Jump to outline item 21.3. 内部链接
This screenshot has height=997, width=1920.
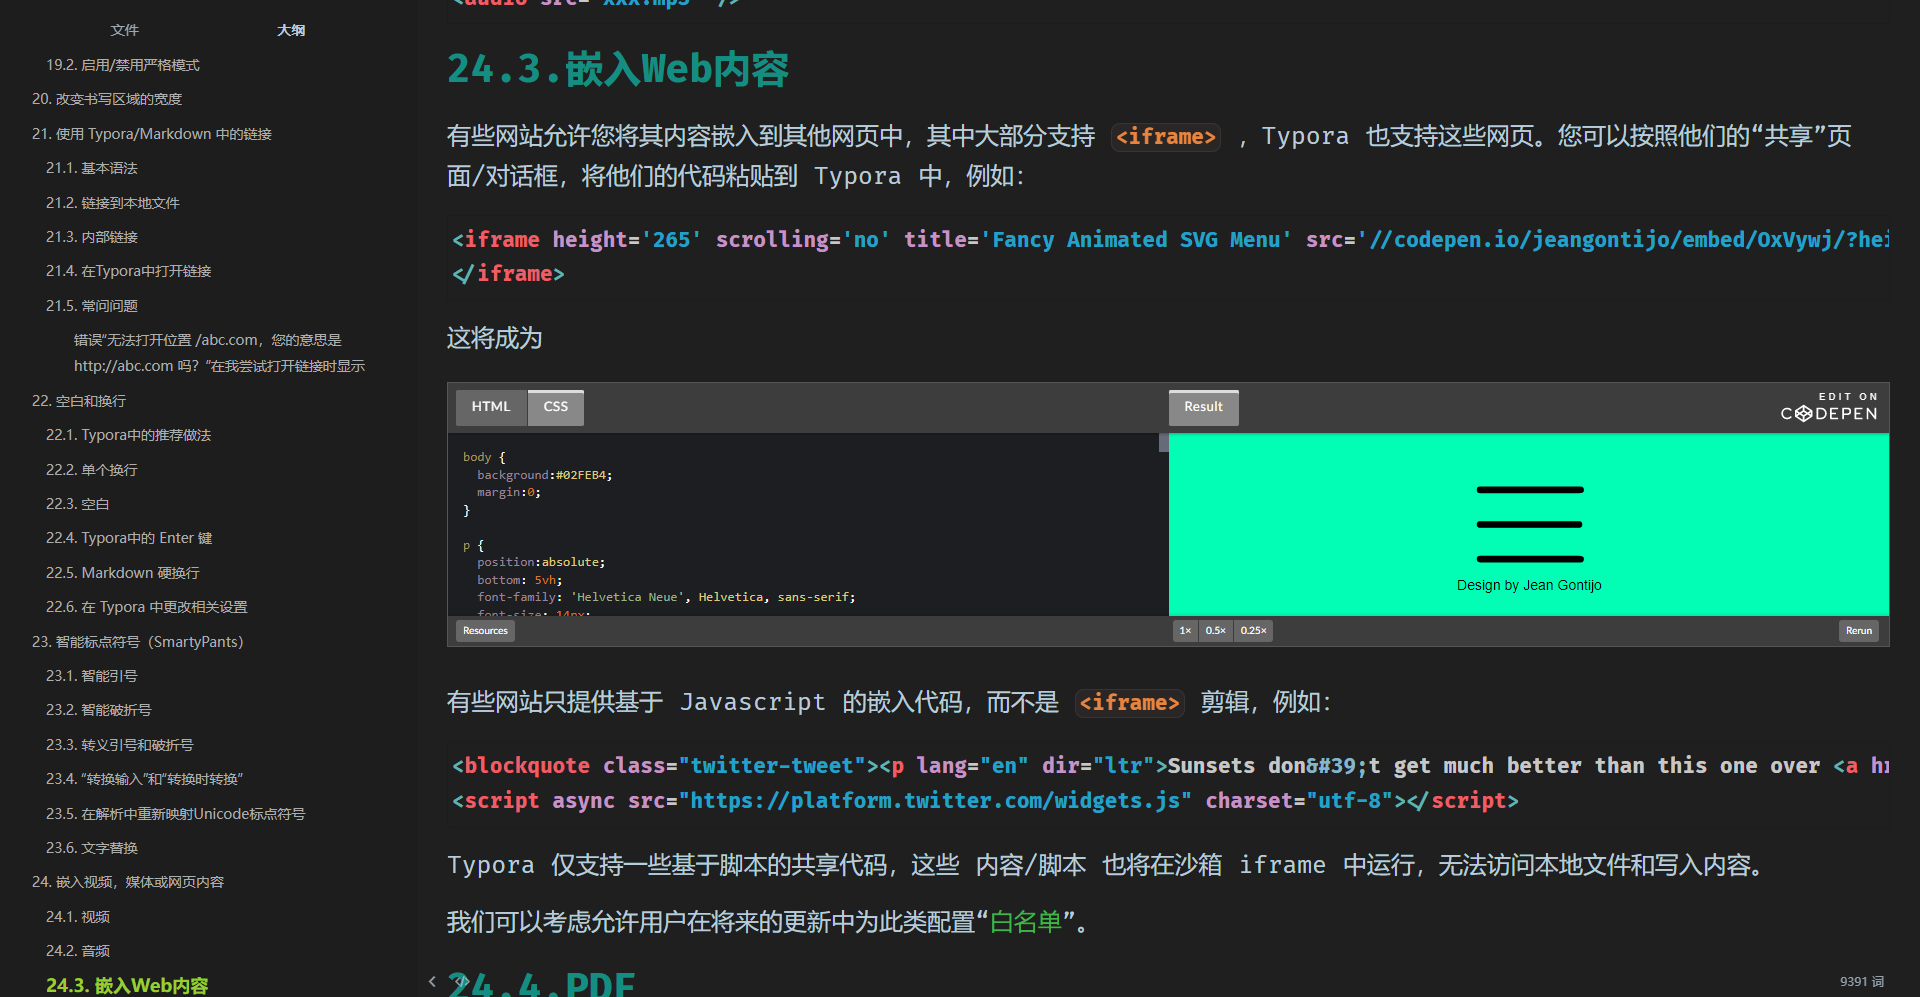point(92,237)
